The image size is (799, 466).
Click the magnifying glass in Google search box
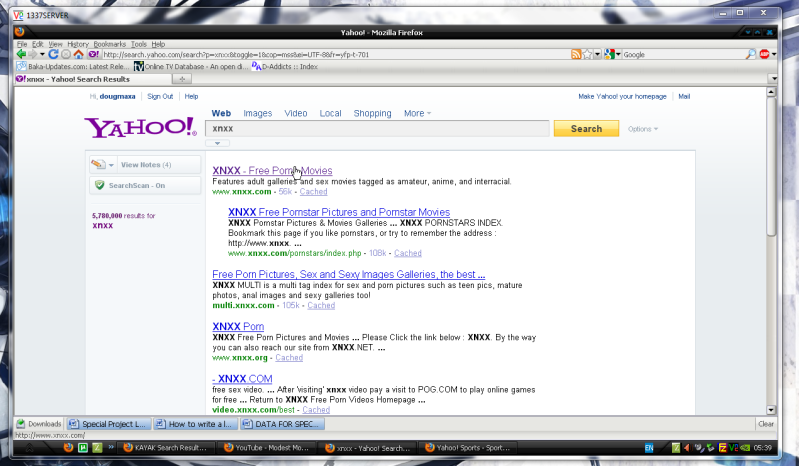coord(751,54)
